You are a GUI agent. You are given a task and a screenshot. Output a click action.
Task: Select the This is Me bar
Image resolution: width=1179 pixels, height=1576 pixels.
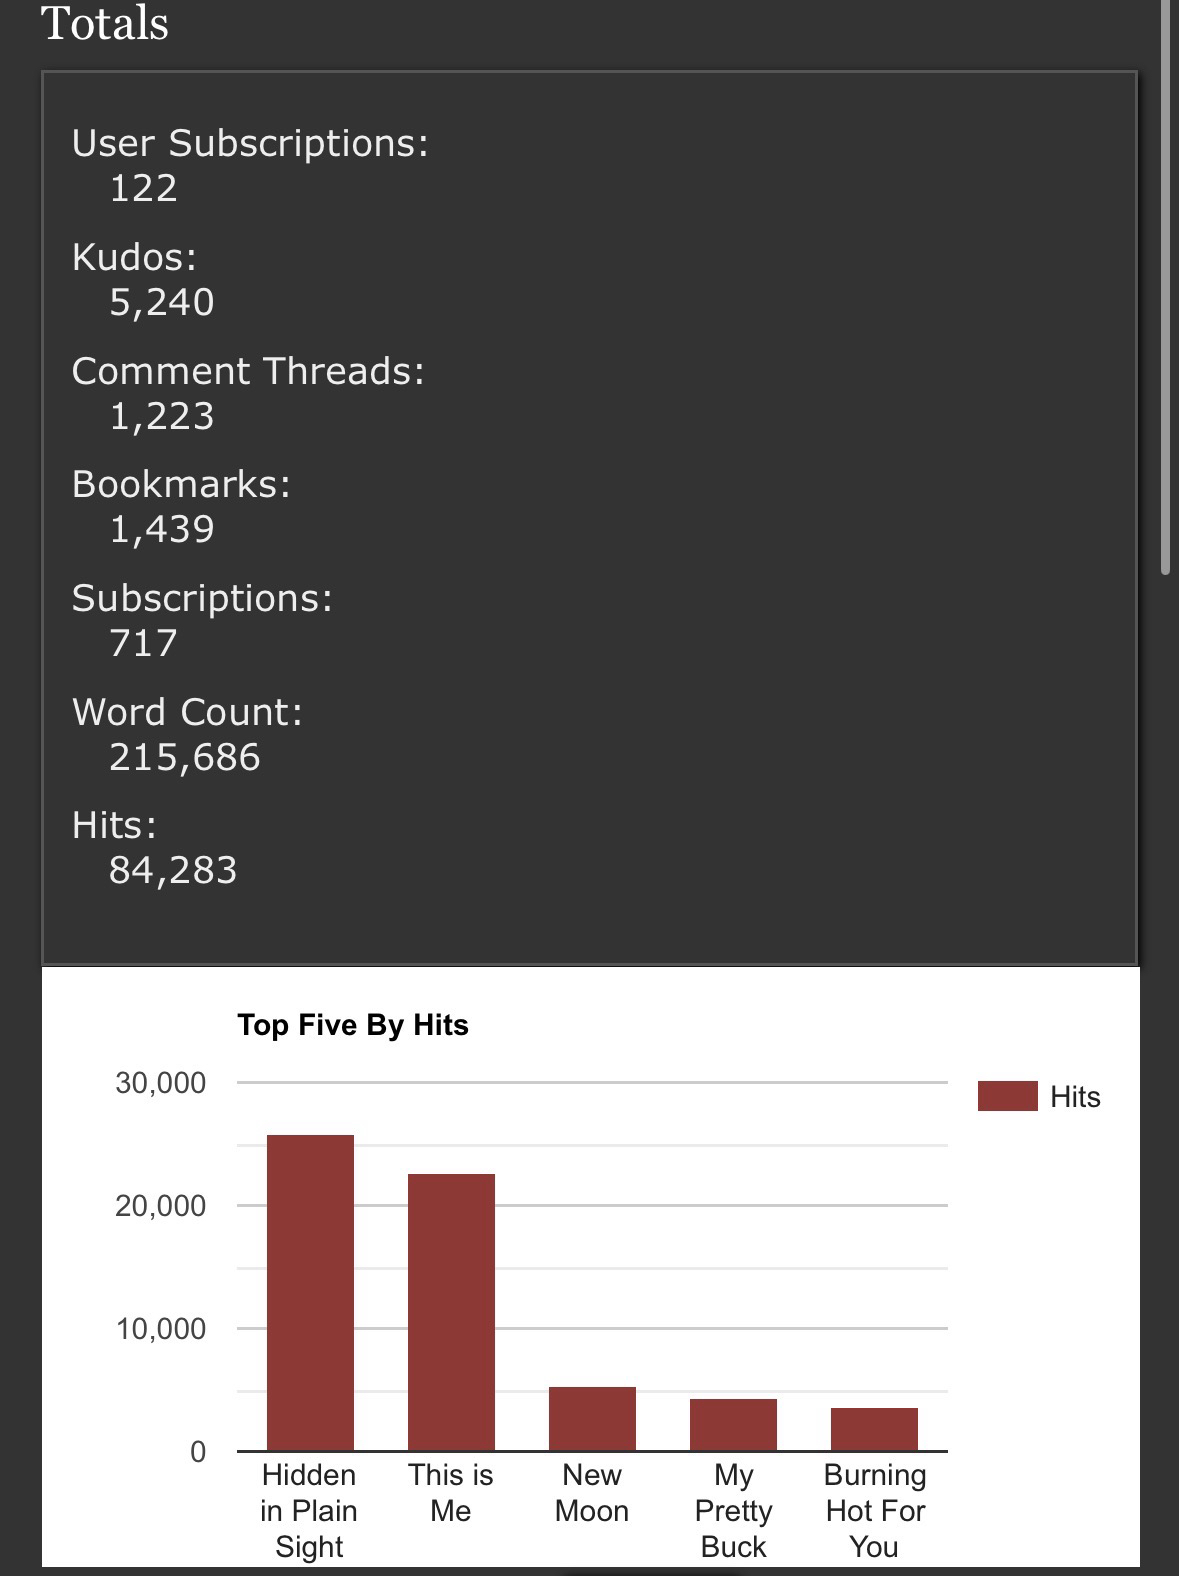(451, 1311)
